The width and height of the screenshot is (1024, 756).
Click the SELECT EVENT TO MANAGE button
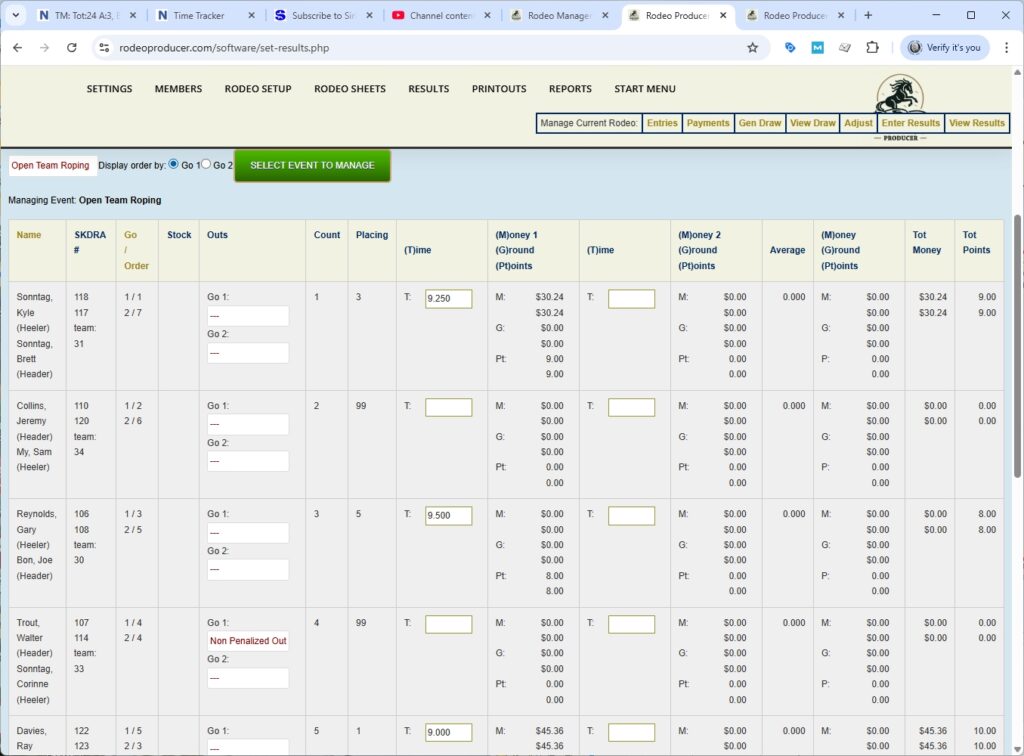pos(312,165)
